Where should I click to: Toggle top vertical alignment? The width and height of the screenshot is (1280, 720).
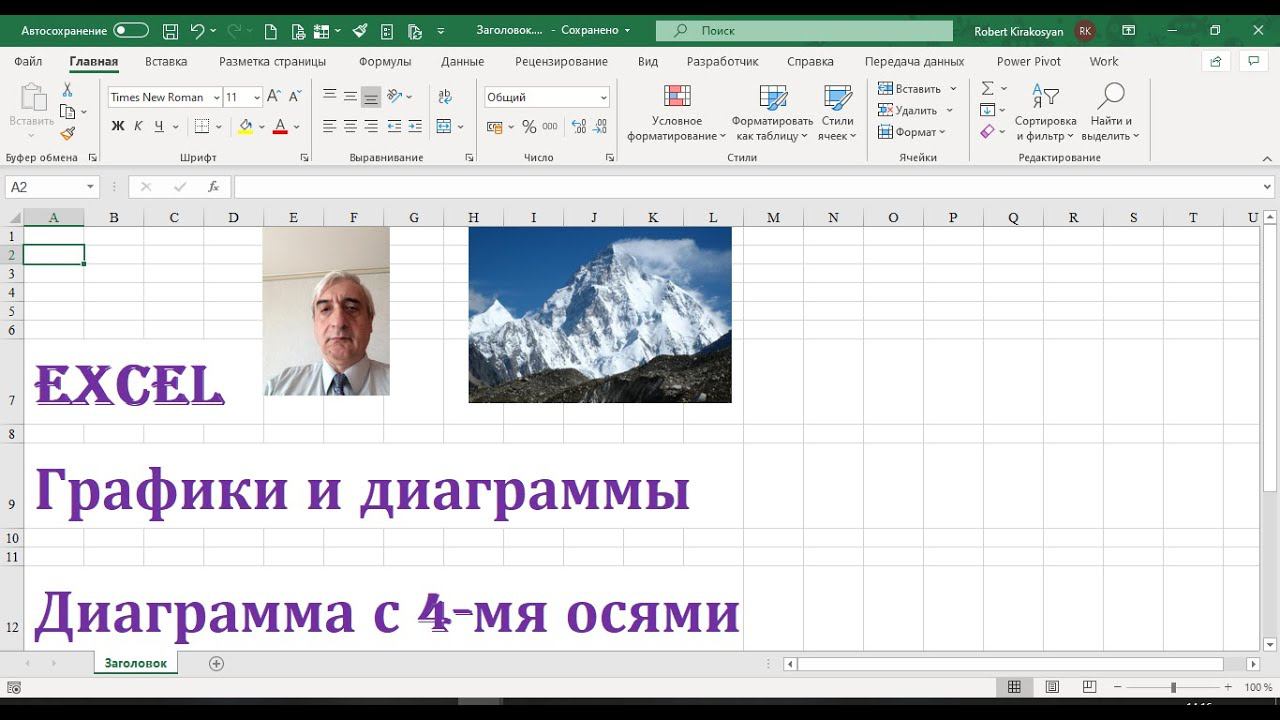coord(329,97)
